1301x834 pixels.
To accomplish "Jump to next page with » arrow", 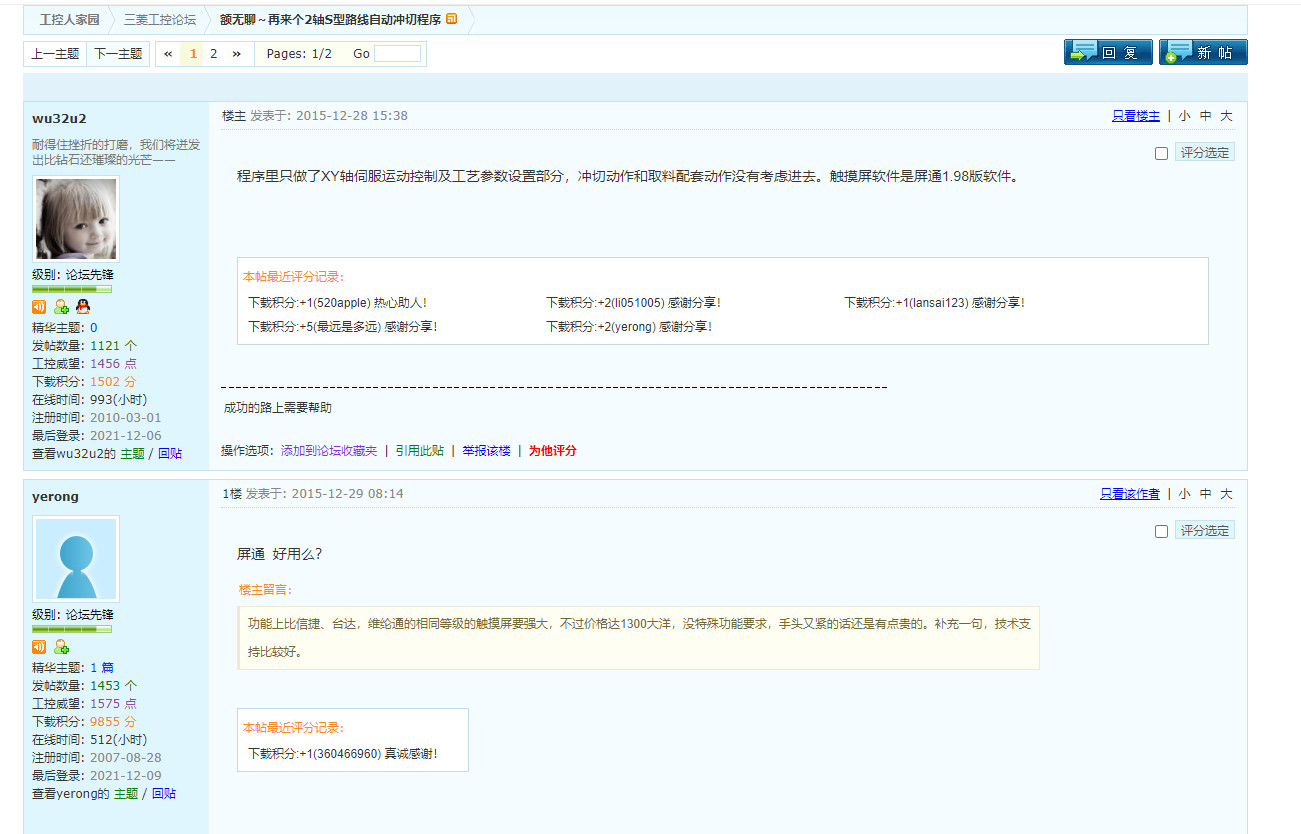I will tap(236, 54).
